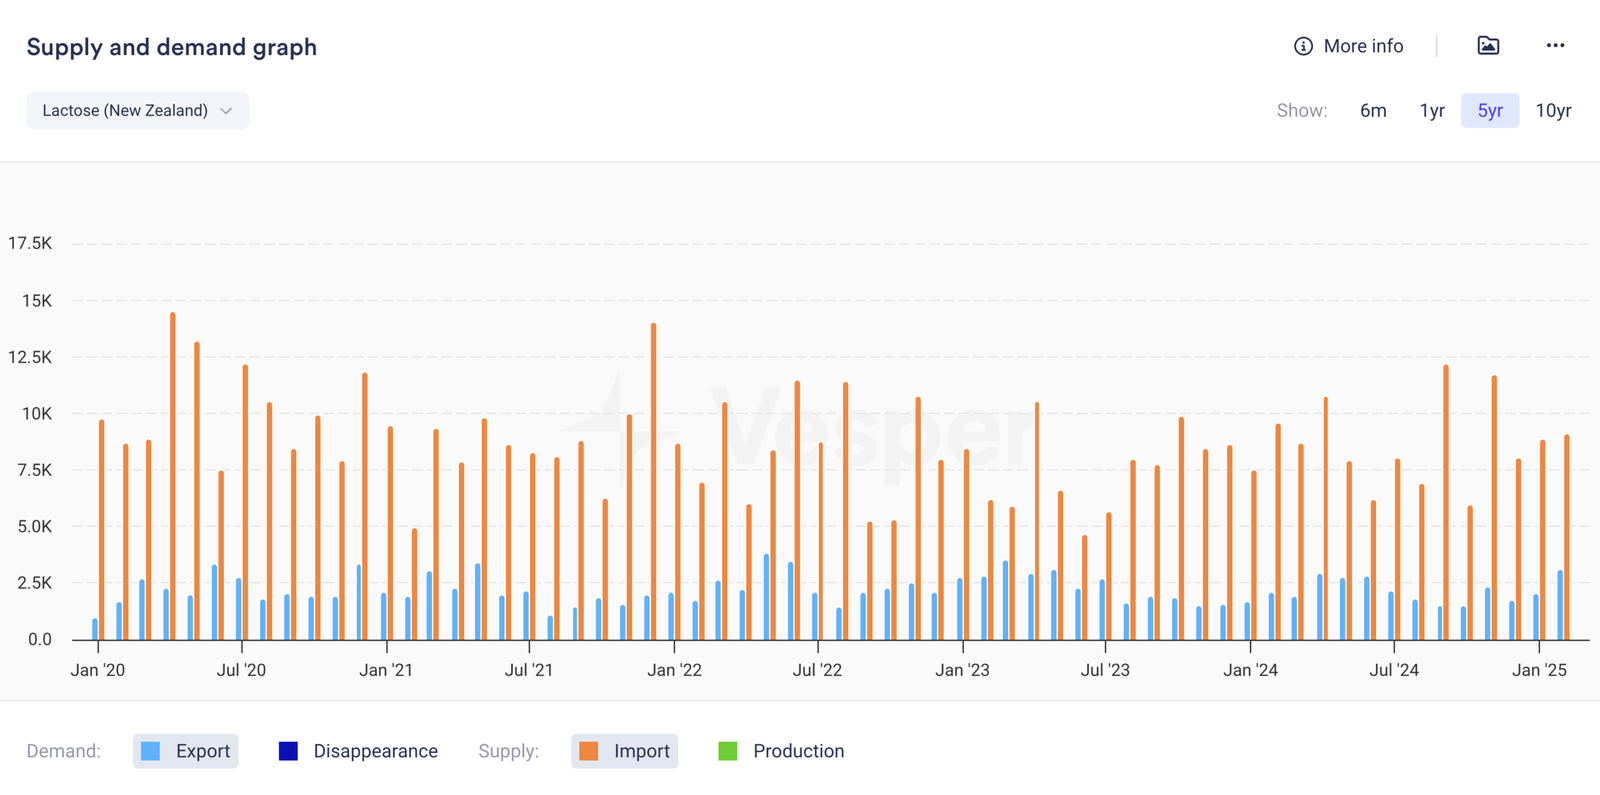The height and width of the screenshot is (795, 1600).
Task: Click the chevron on Lactose product selector
Action: pos(226,111)
